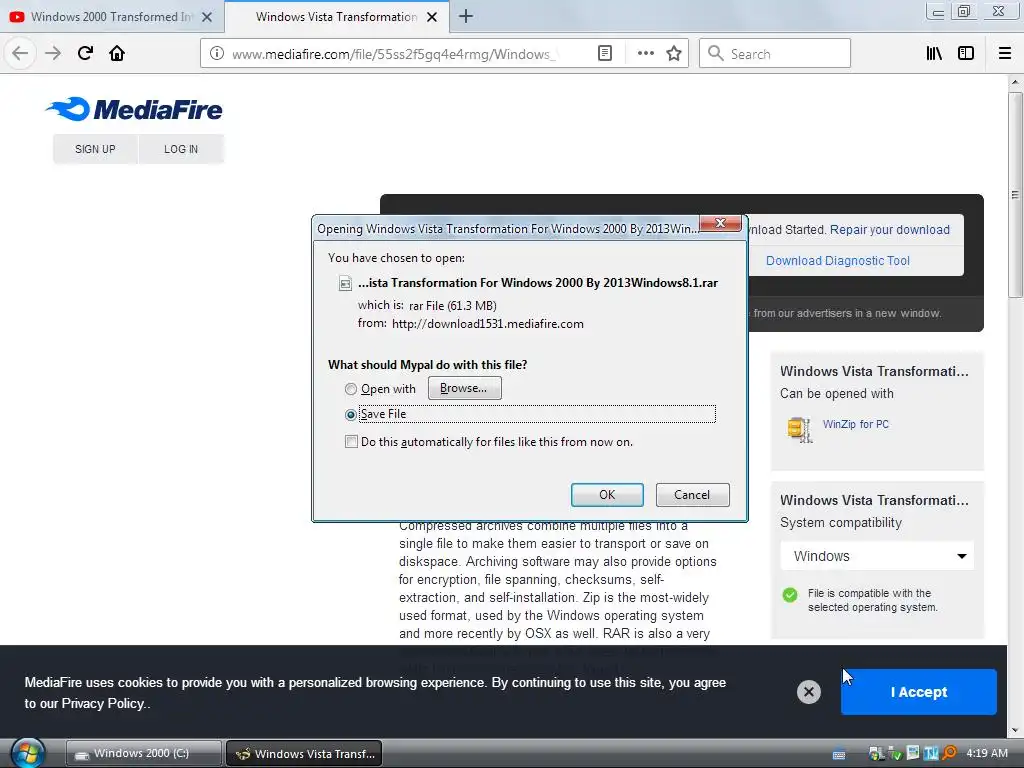Click the Windows flag computer tray icon
Screen dimensions: 1024x768
[876, 754]
